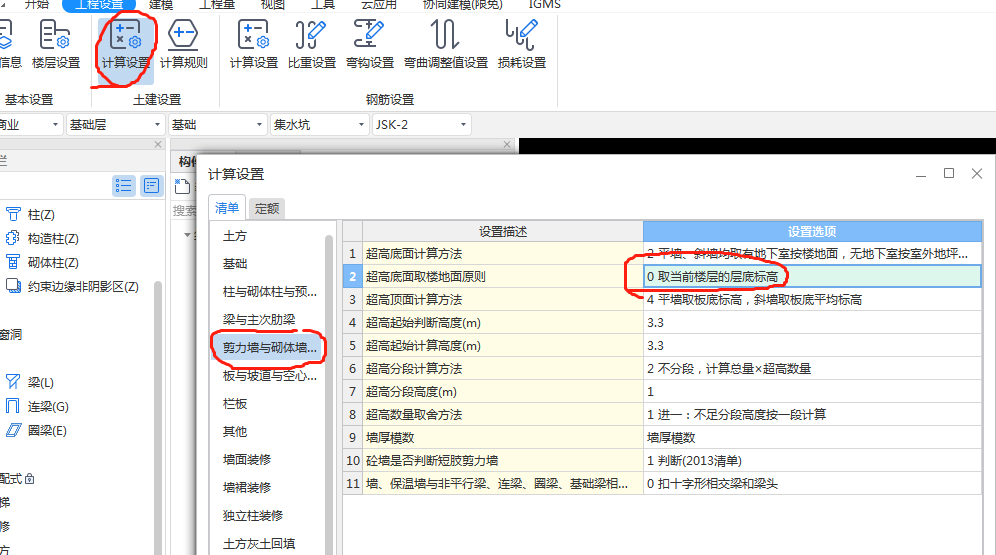Select 连梁(G) component type
This screenshot has height=555, width=996.
pyautogui.click(x=37, y=406)
